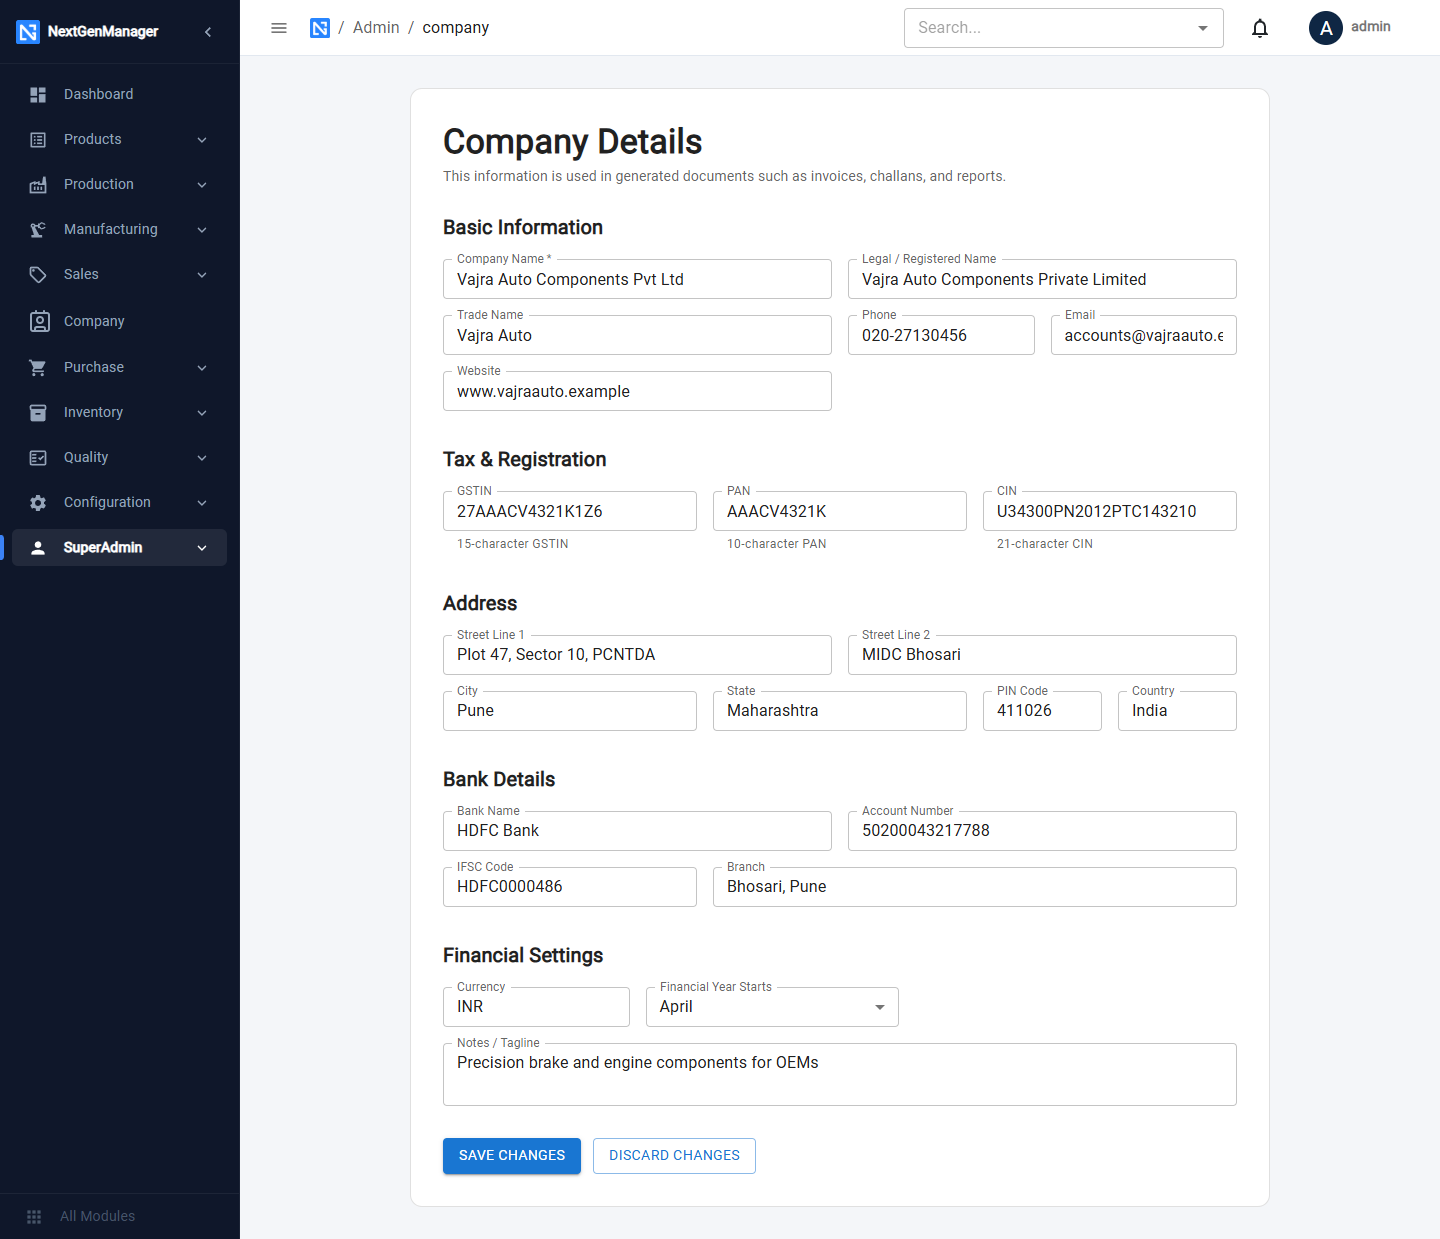Click the Products list icon

point(38,140)
